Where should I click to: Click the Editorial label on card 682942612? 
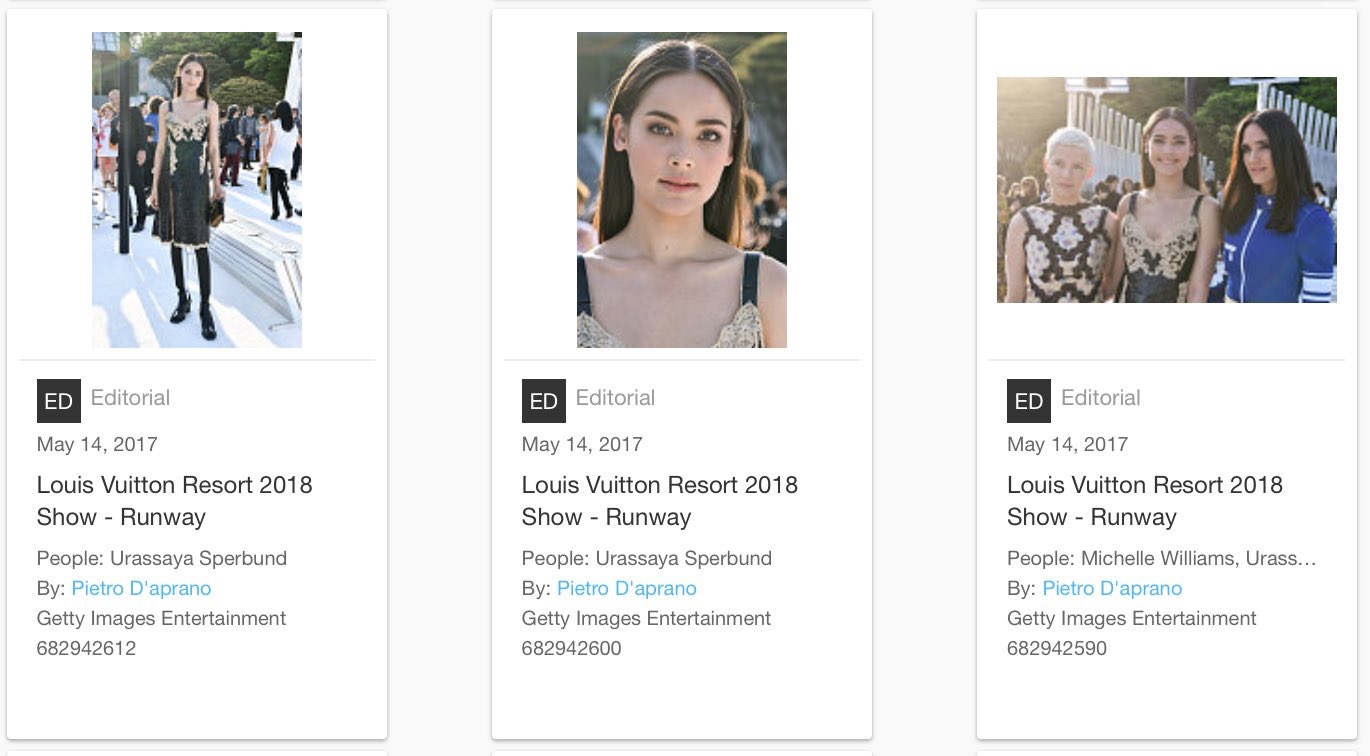(130, 398)
